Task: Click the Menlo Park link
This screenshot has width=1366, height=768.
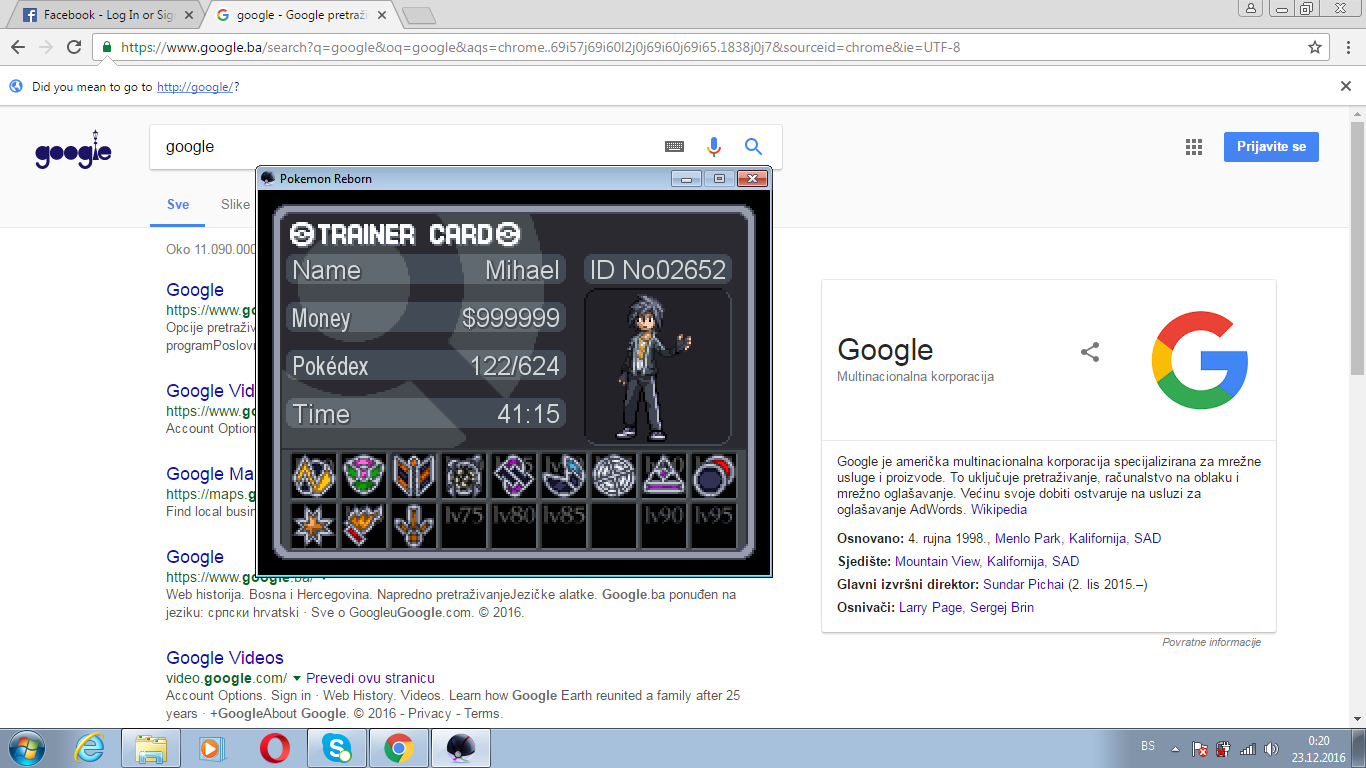Action: pos(1028,538)
